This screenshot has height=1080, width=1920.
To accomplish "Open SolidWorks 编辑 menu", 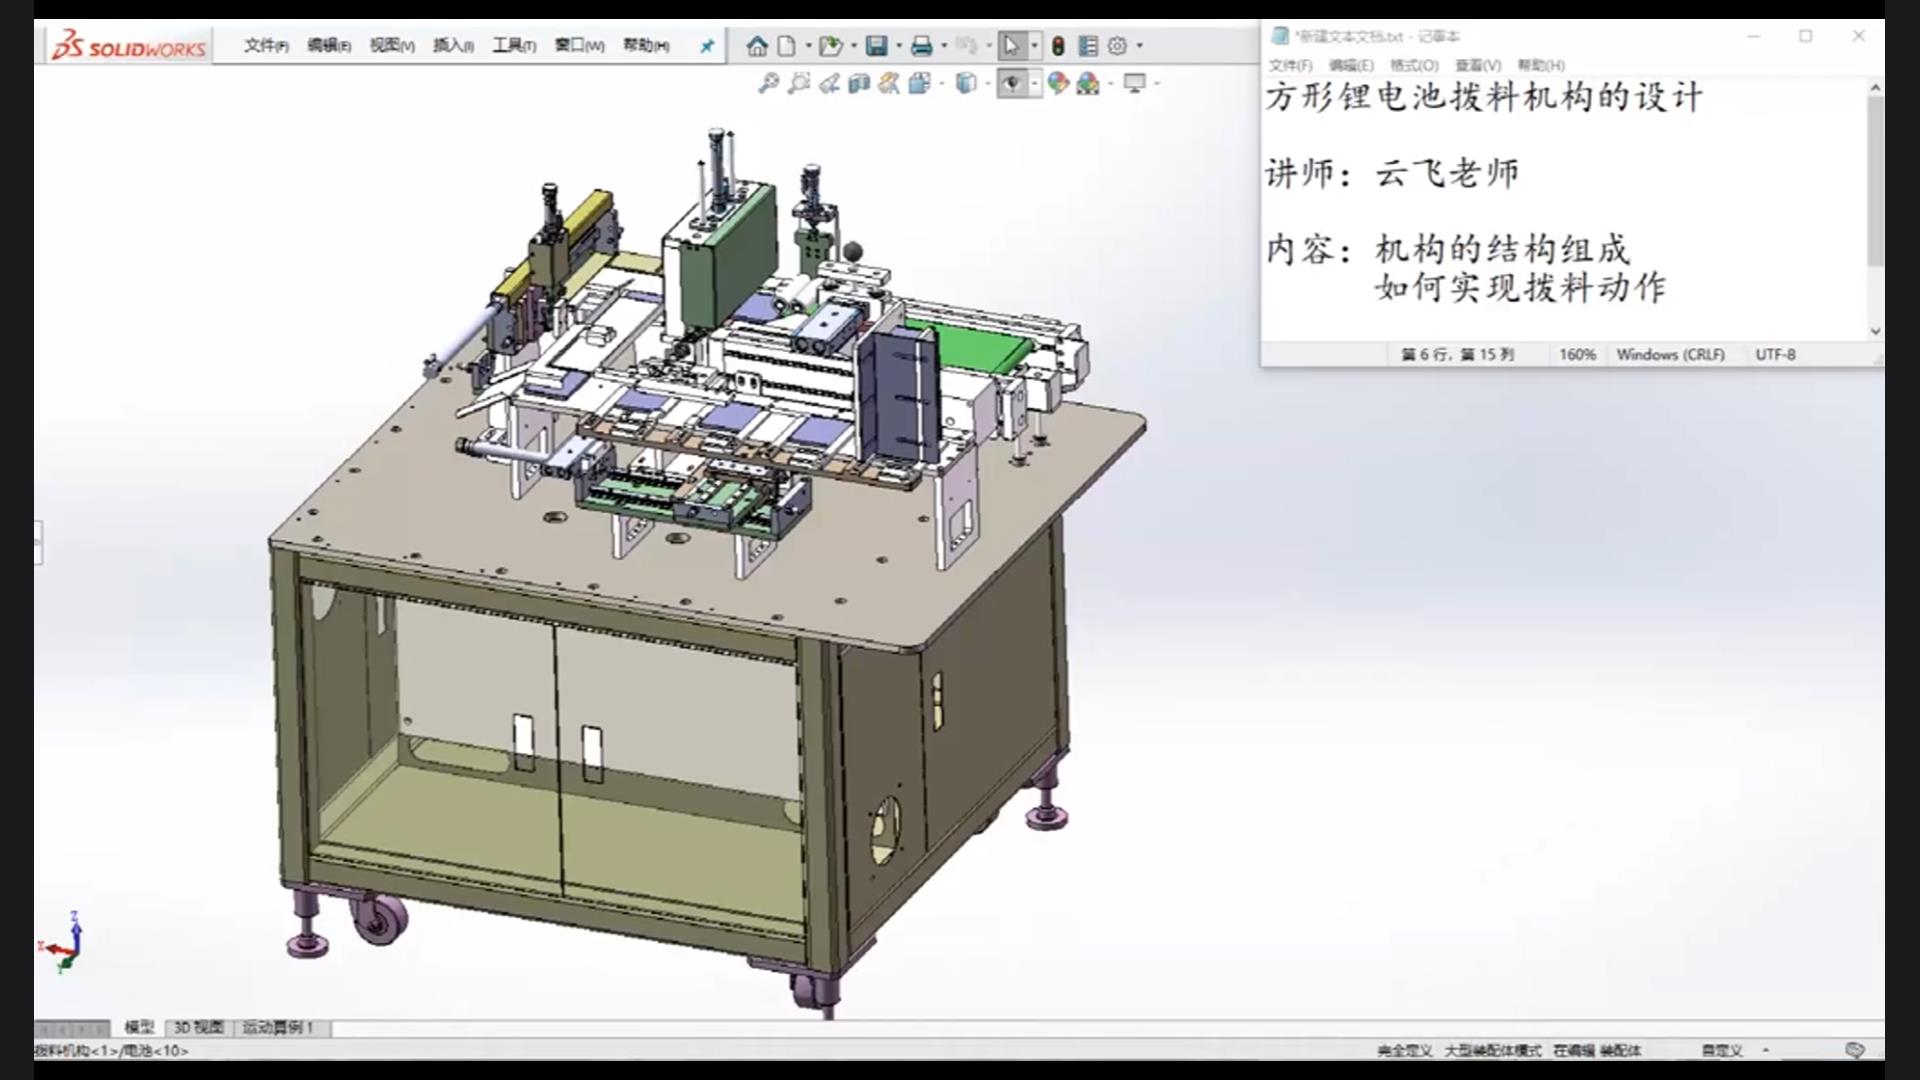I will pos(328,46).
